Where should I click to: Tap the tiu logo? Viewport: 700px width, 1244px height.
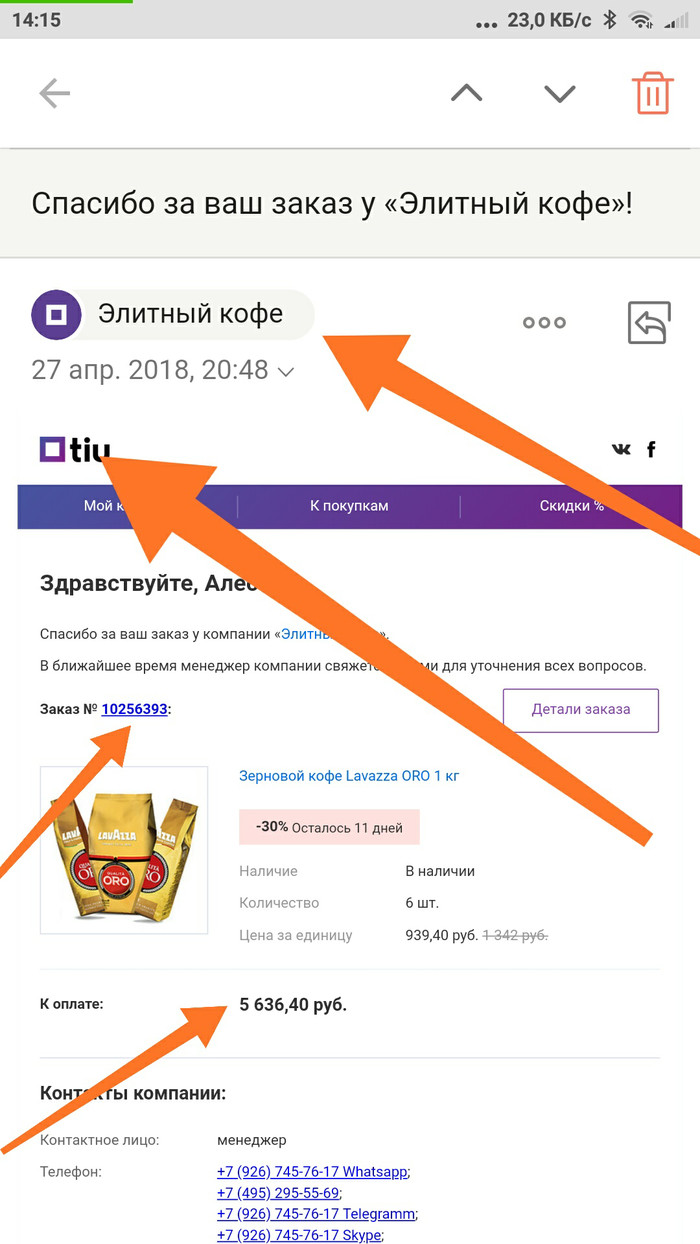75,450
